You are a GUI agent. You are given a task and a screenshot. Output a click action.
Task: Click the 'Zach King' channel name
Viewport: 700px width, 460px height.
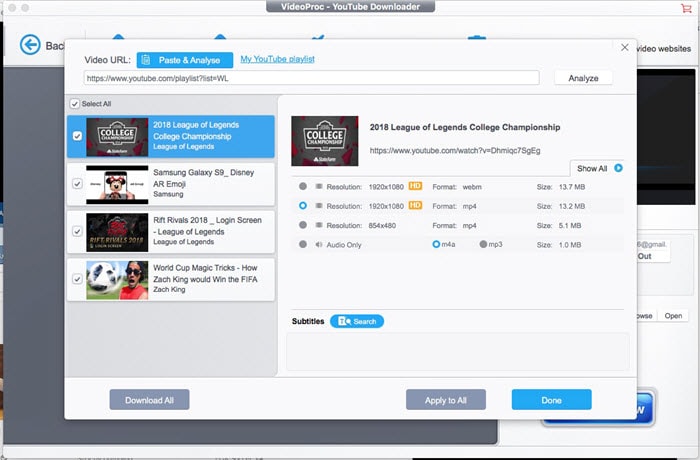(169, 289)
